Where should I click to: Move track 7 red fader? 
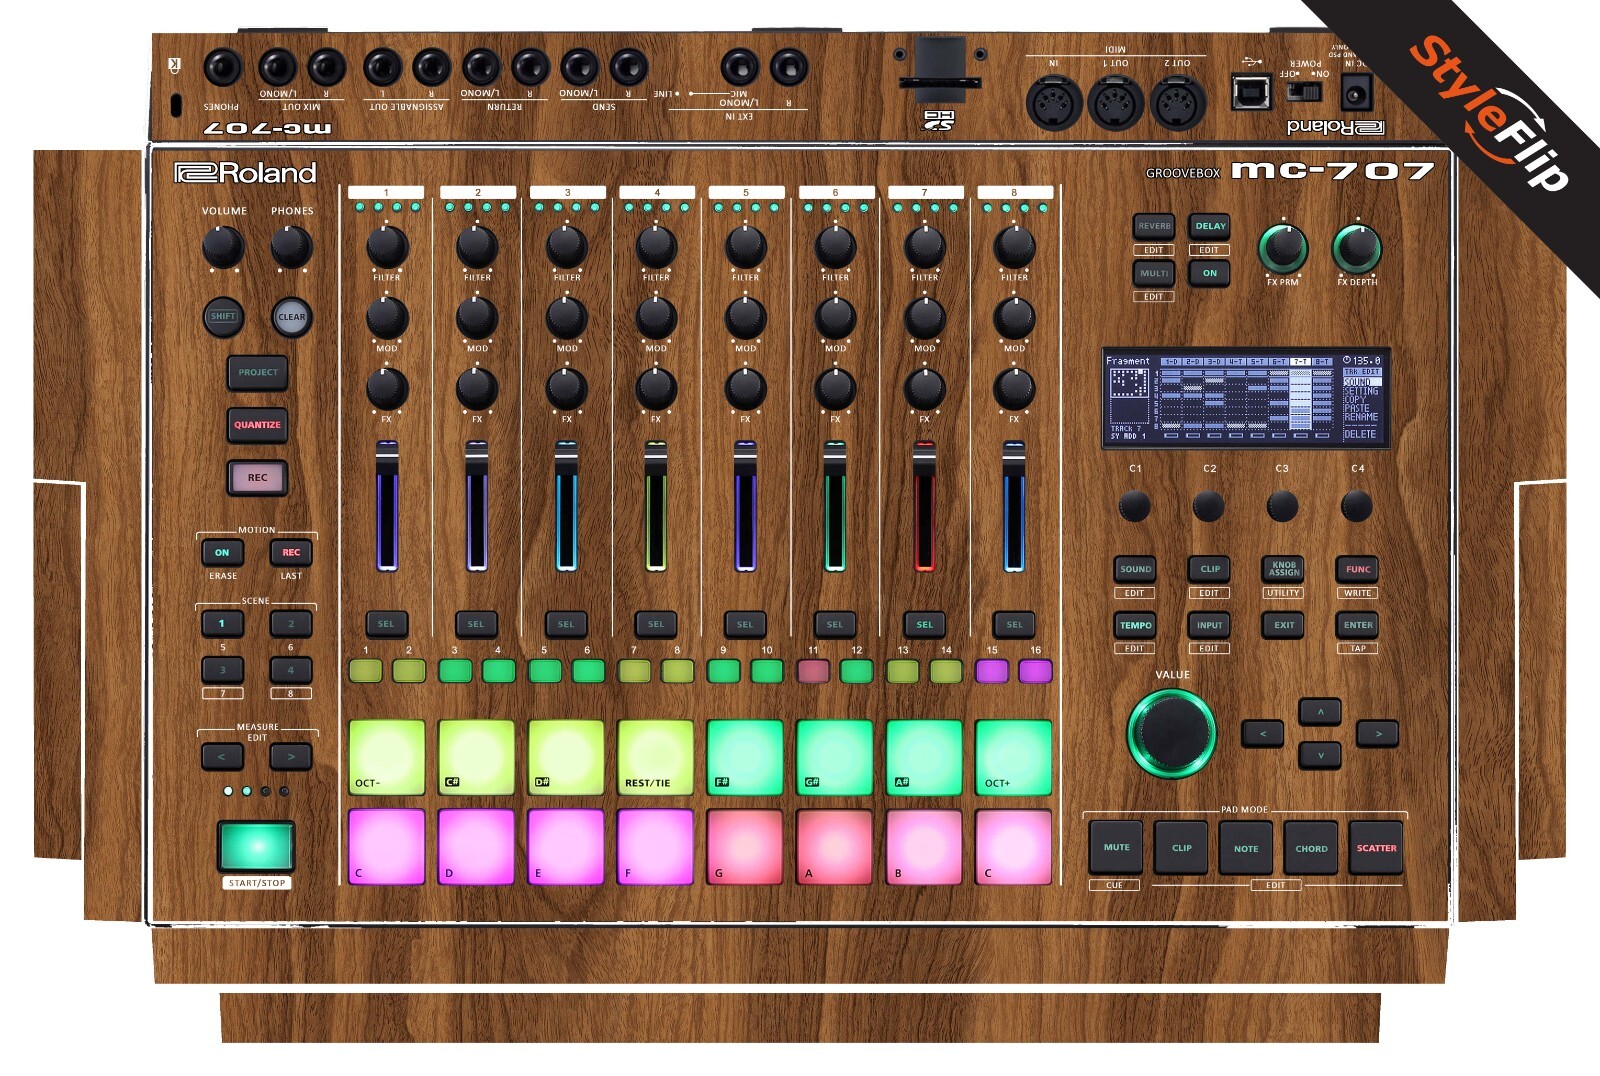[924, 457]
